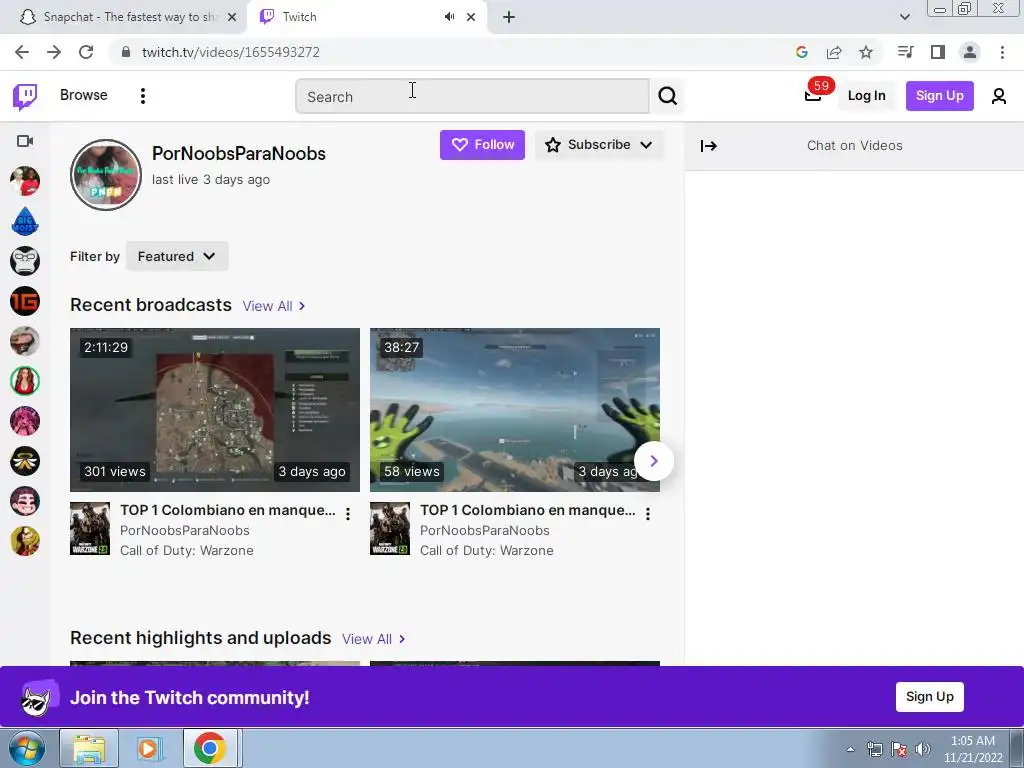Image resolution: width=1024 pixels, height=768 pixels.
Task: Open the gorilla avatar channel in sidebar
Action: [x=25, y=261]
